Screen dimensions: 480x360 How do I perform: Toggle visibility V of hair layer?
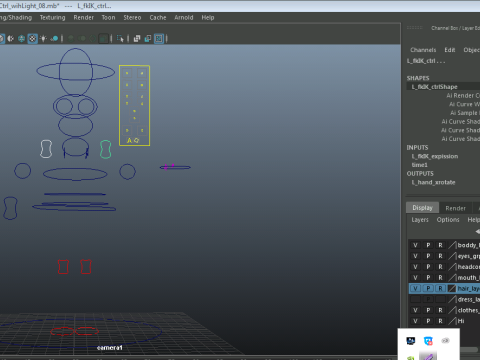[415, 289]
